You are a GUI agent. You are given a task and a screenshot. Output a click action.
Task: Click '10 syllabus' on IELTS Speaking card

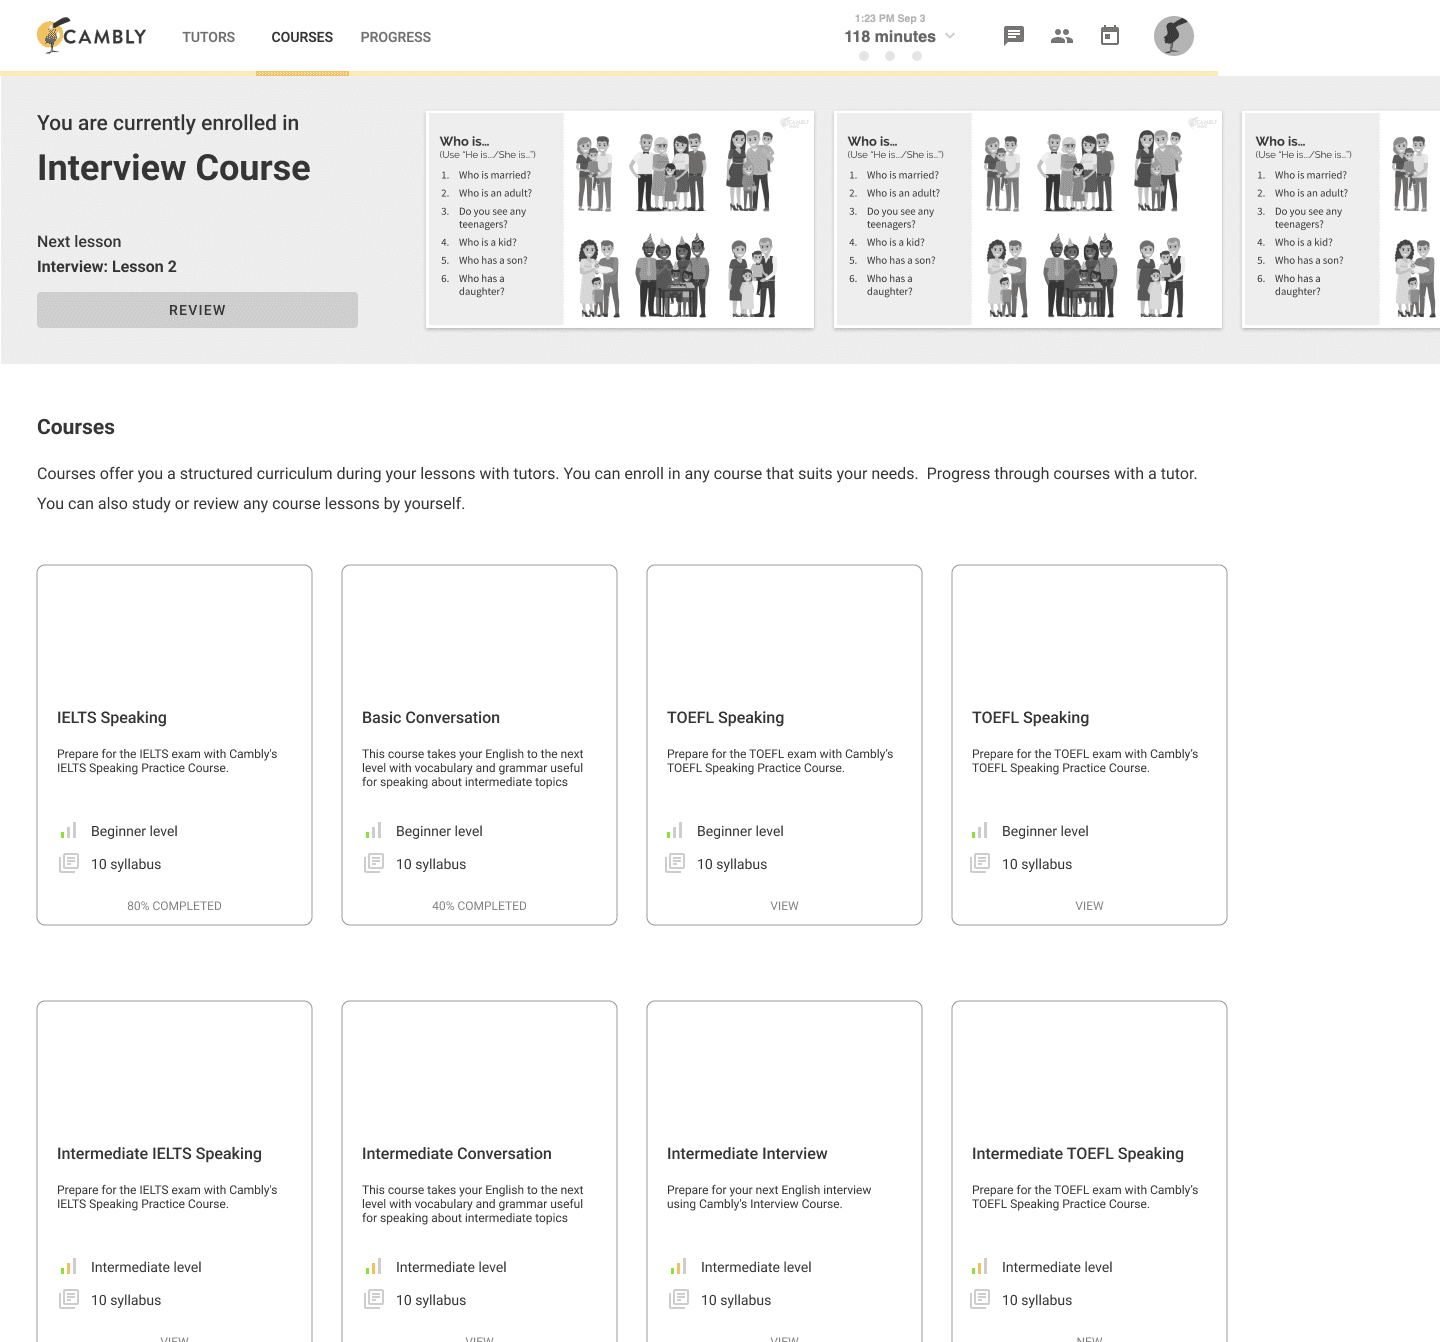126,864
